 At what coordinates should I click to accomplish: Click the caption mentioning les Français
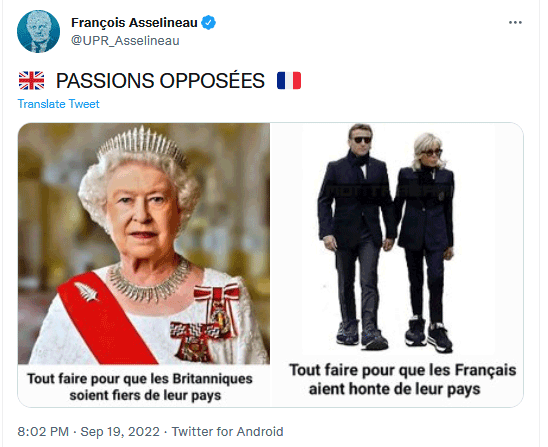(x=403, y=380)
